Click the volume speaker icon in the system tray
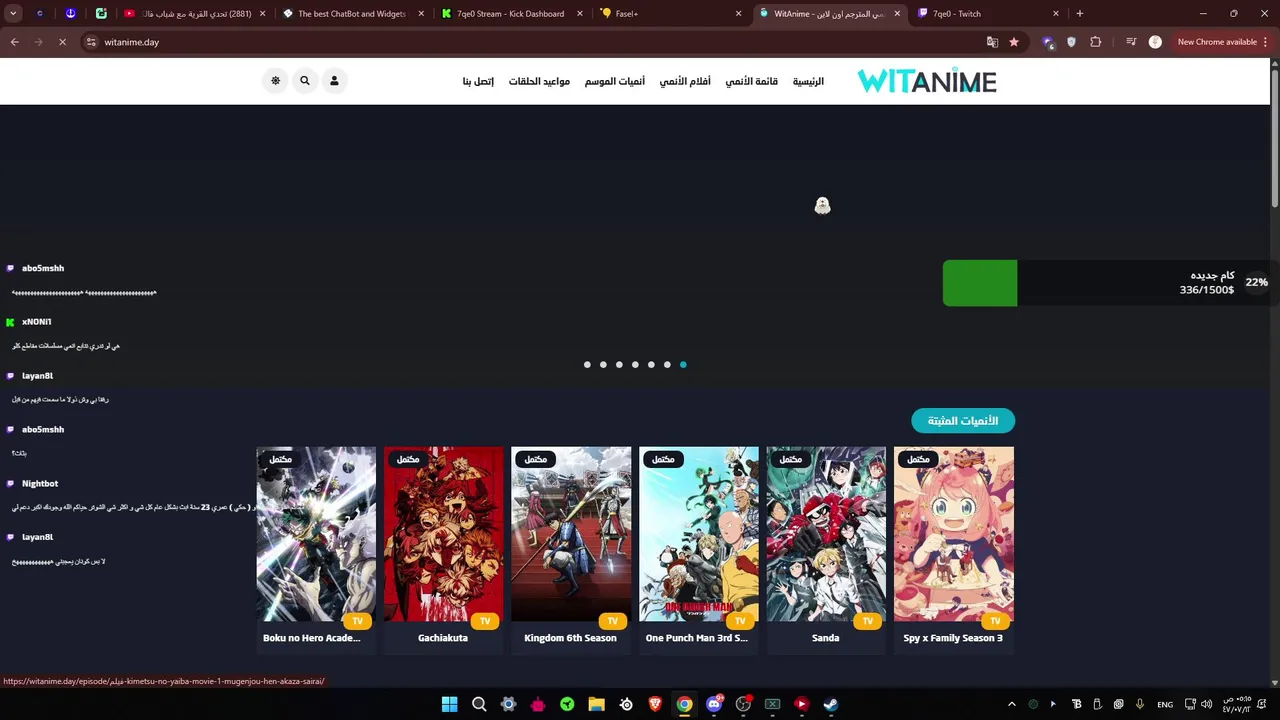1280x720 pixels. click(x=1206, y=704)
